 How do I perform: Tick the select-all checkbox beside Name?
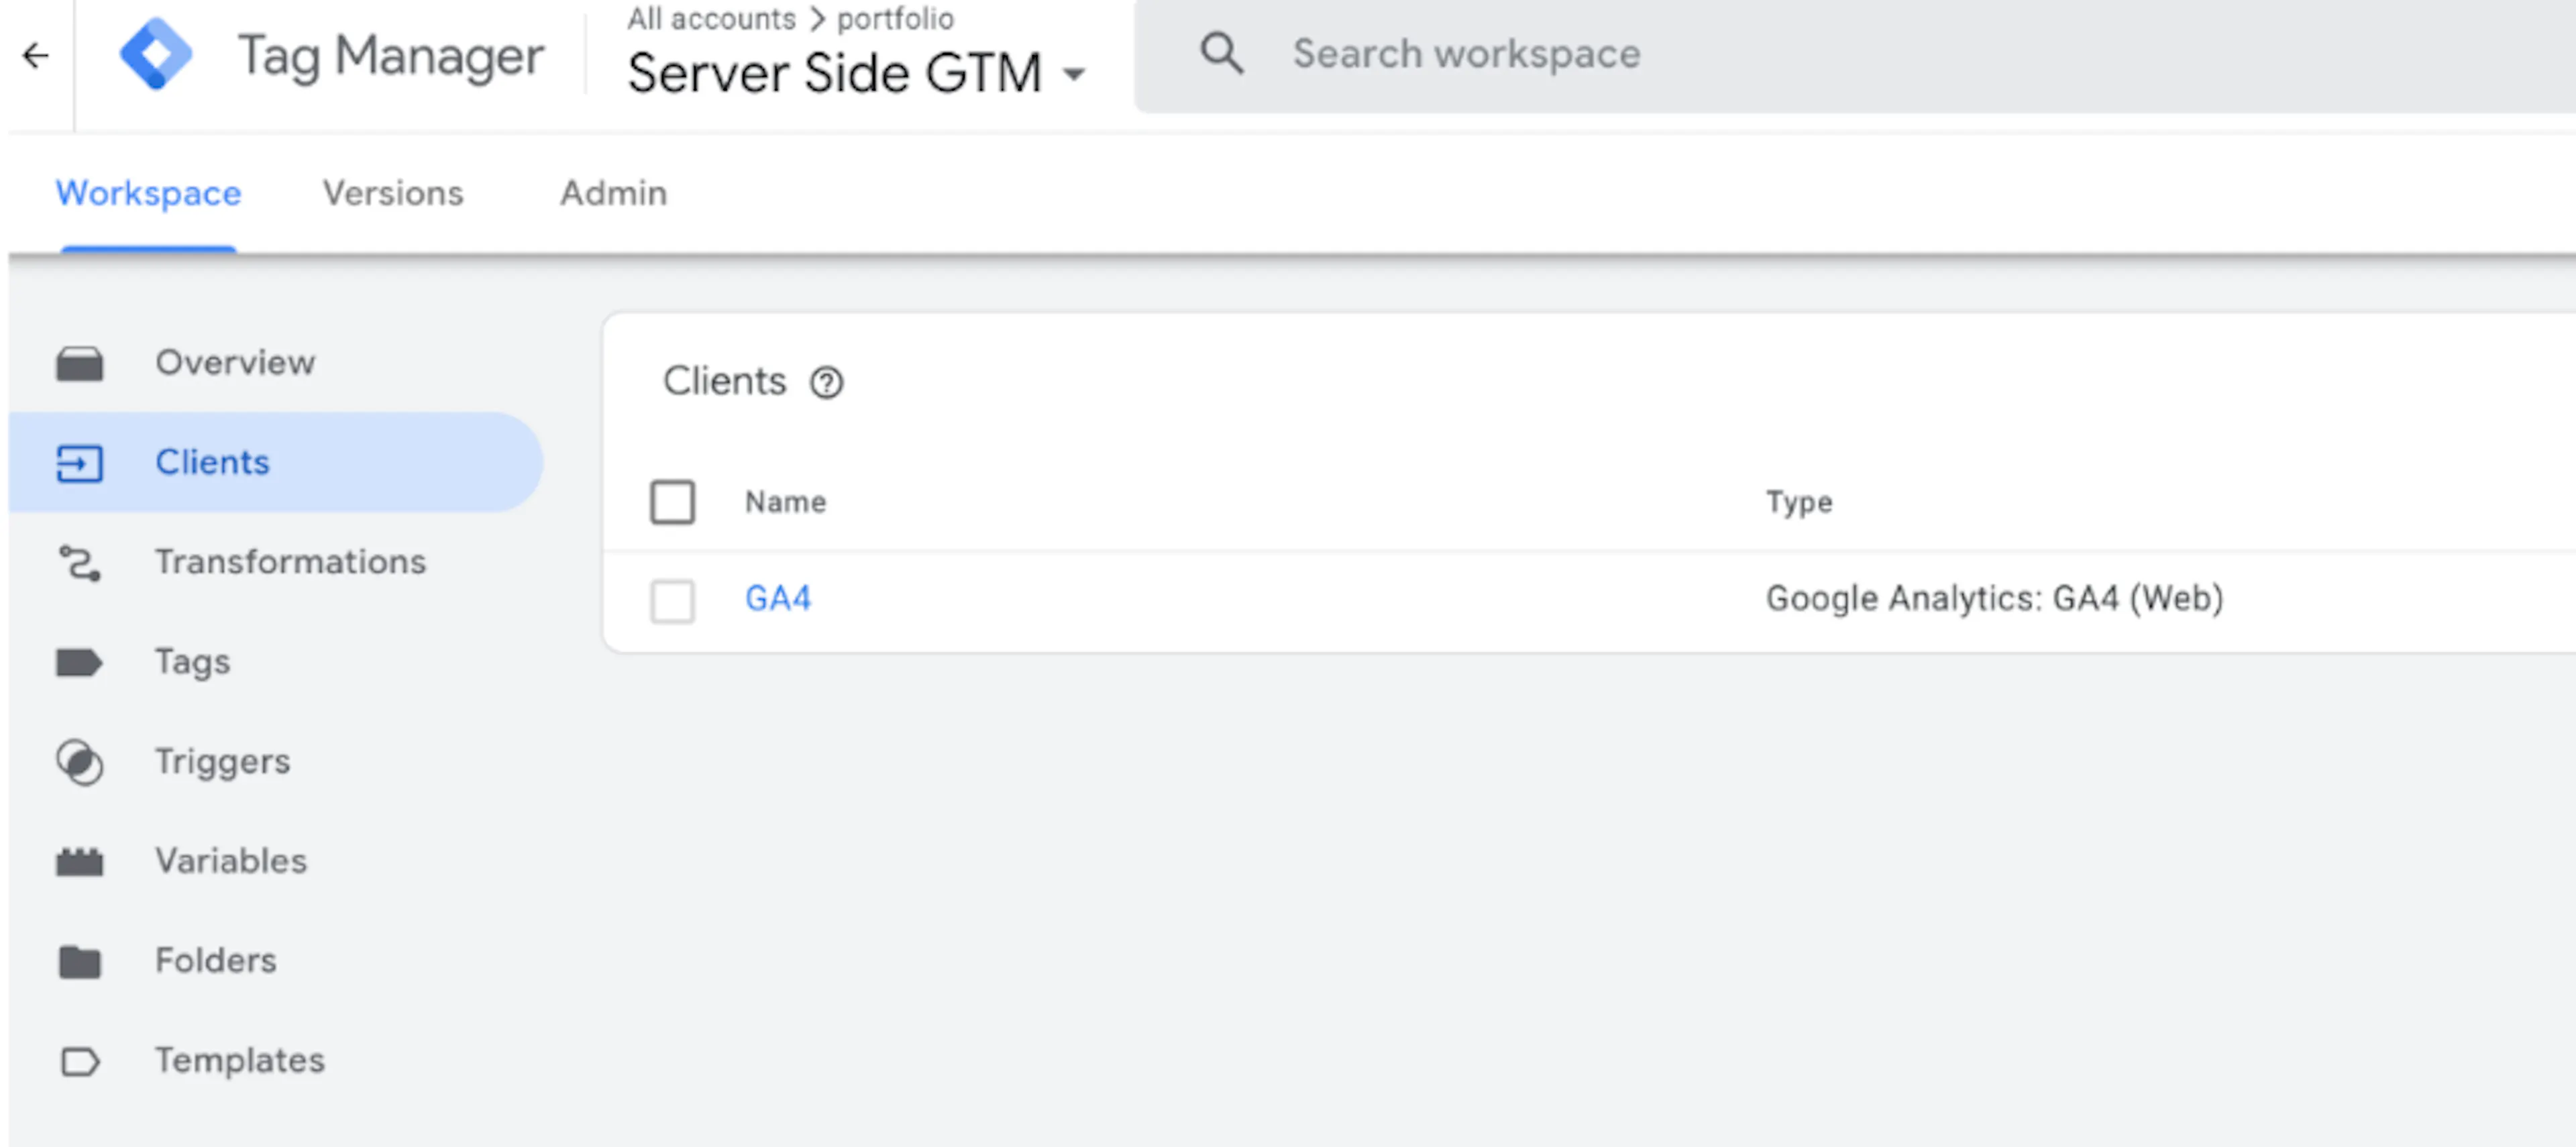tap(672, 502)
